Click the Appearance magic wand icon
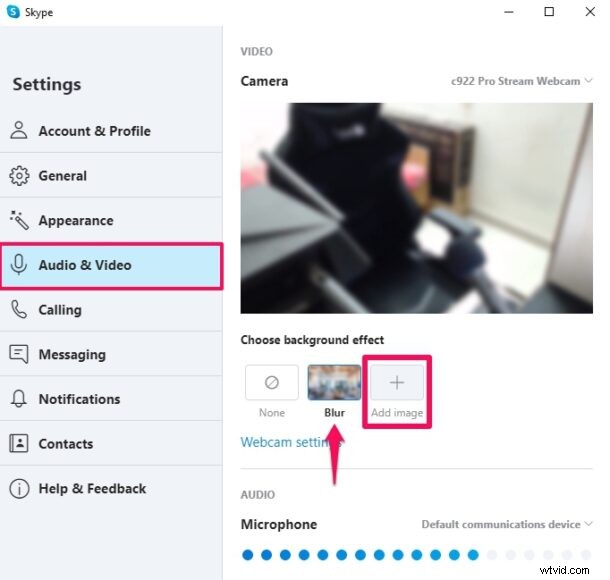Screen dimensions: 610x580 click(x=19, y=220)
